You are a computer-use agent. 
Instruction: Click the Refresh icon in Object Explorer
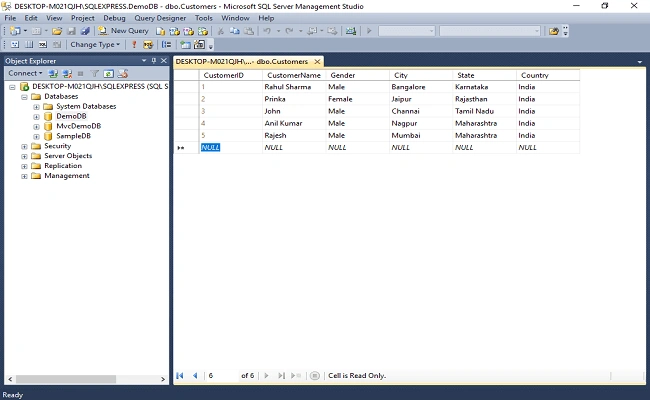[109, 74]
